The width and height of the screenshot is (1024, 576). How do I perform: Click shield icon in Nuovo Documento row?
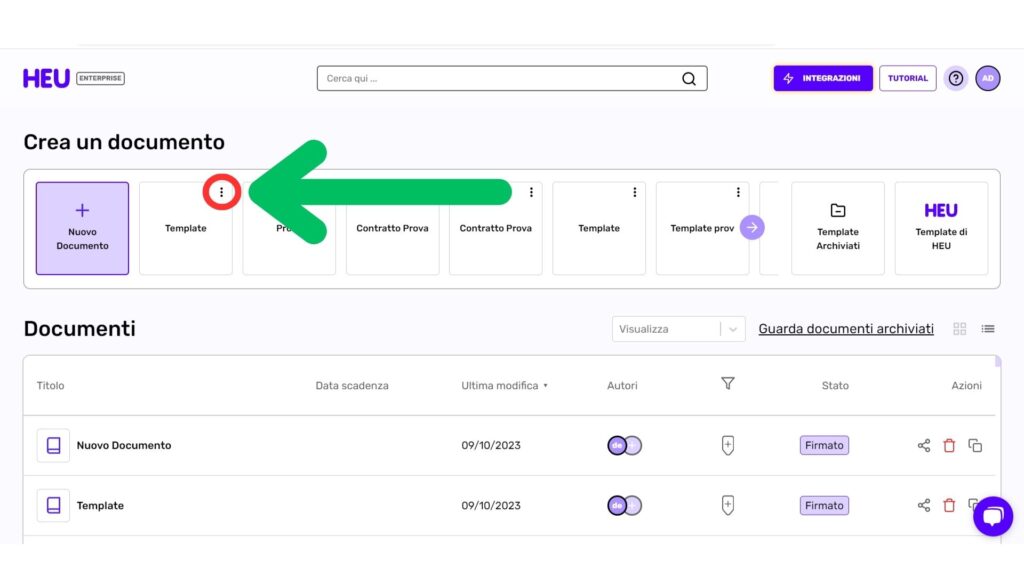[x=728, y=445]
